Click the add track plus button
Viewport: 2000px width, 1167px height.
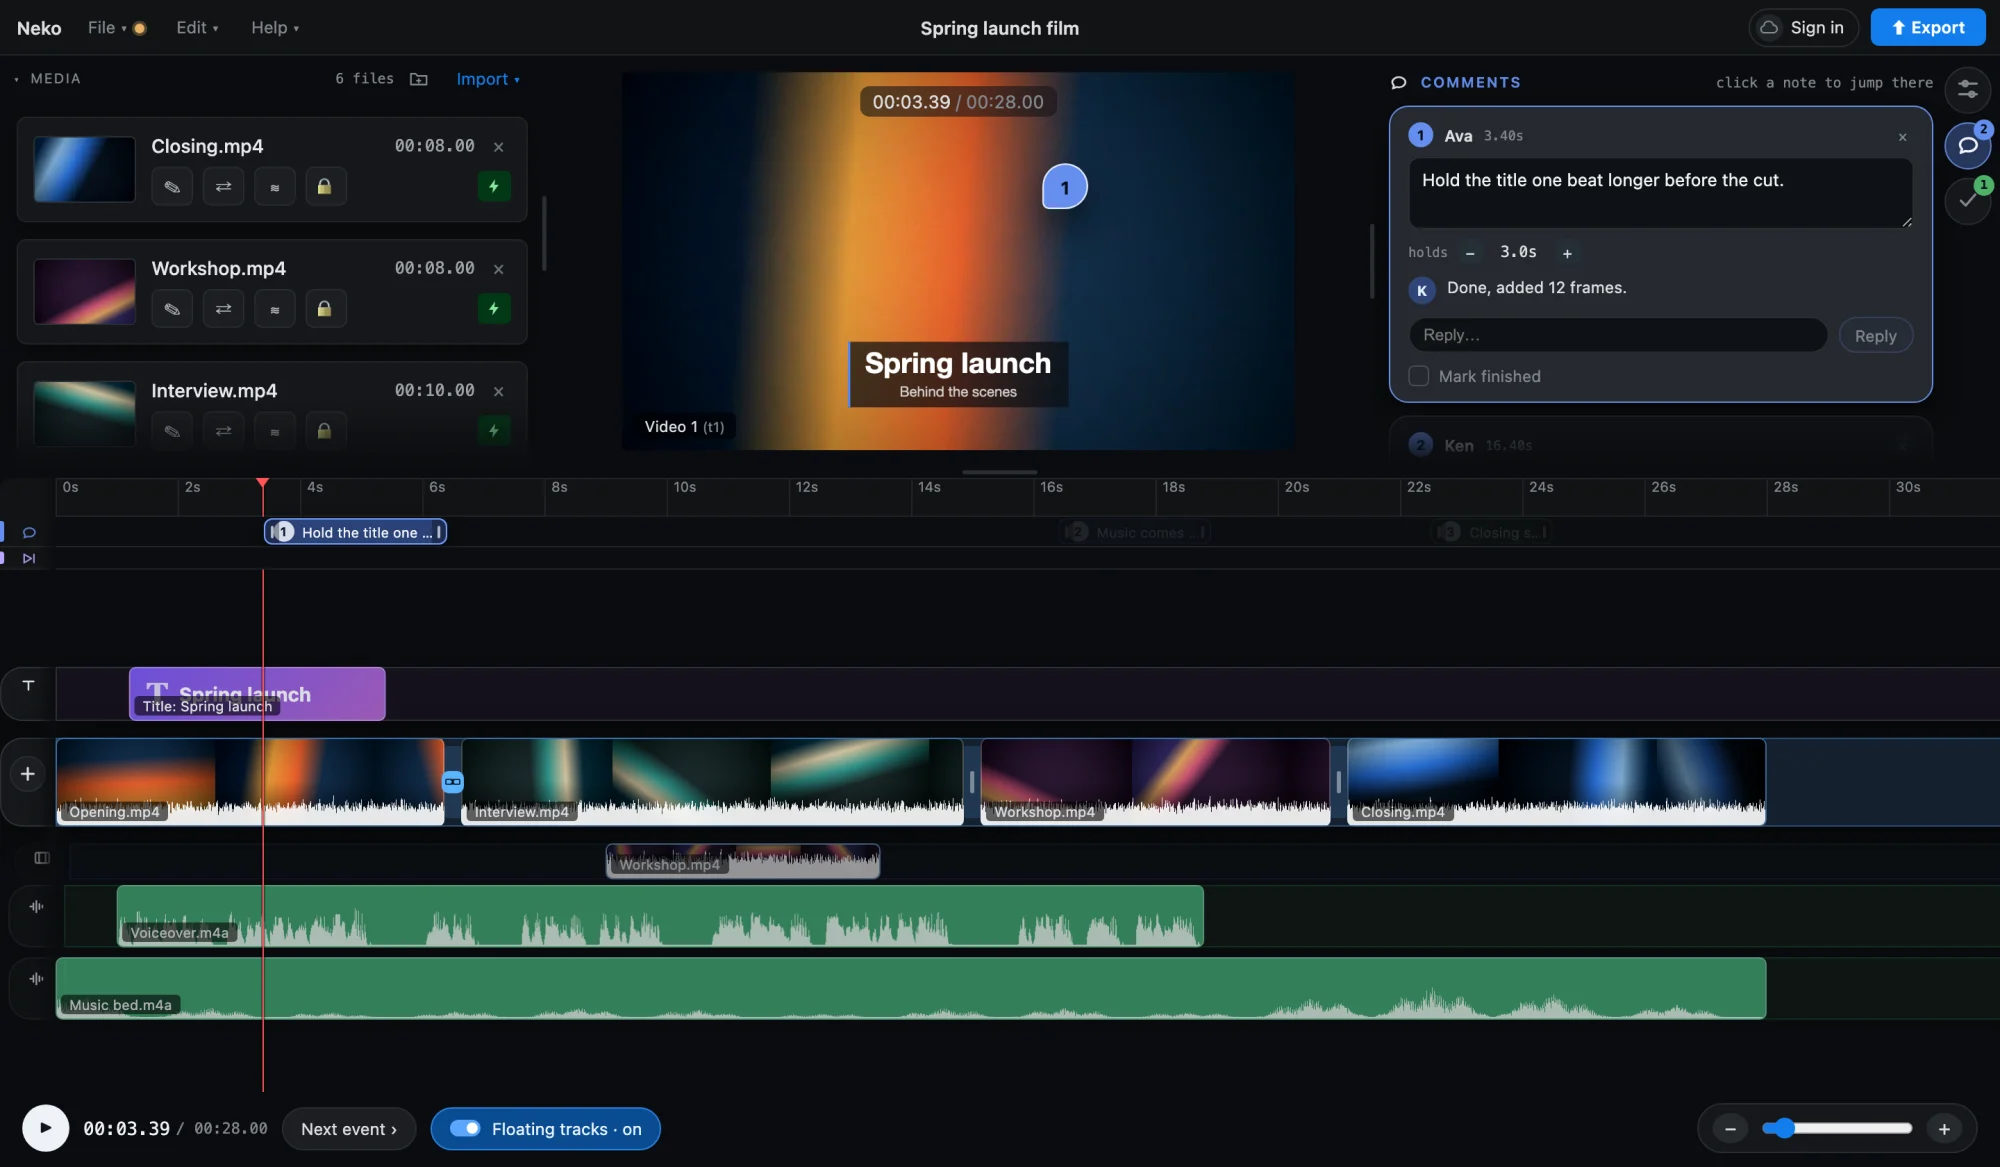[x=28, y=774]
